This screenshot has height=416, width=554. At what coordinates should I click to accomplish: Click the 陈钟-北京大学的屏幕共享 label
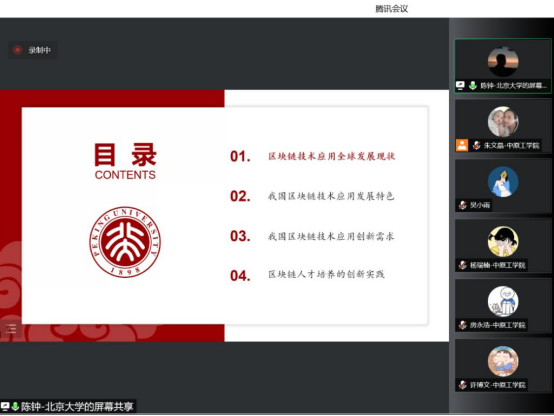(x=77, y=406)
